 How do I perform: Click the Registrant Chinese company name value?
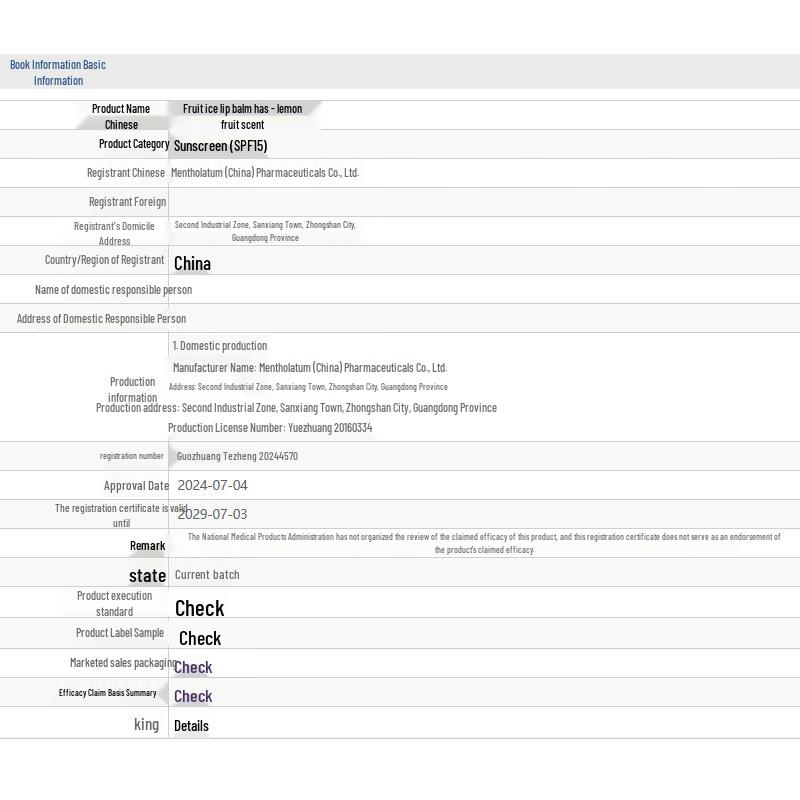click(x=264, y=173)
